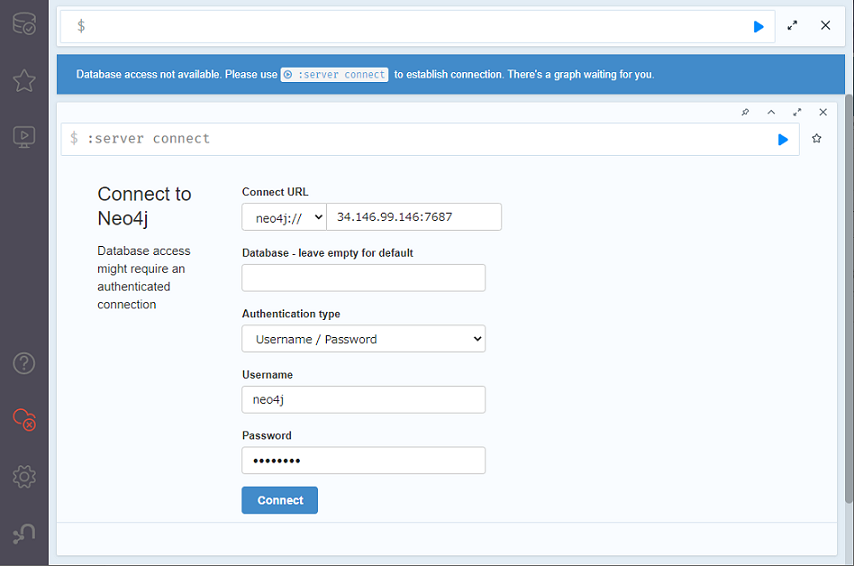Image resolution: width=854 pixels, height=566 pixels.
Task: Fullscreen the server connect frame
Action: click(x=797, y=112)
